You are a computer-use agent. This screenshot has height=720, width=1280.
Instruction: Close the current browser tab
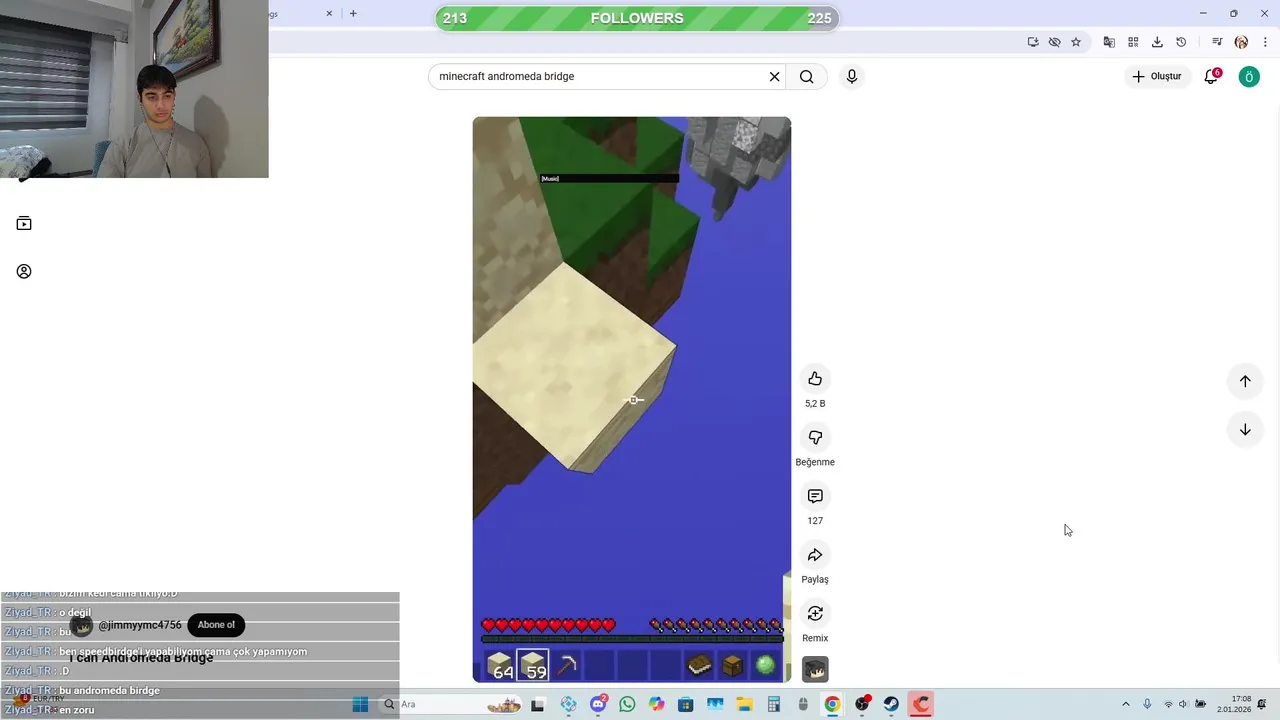tap(329, 14)
